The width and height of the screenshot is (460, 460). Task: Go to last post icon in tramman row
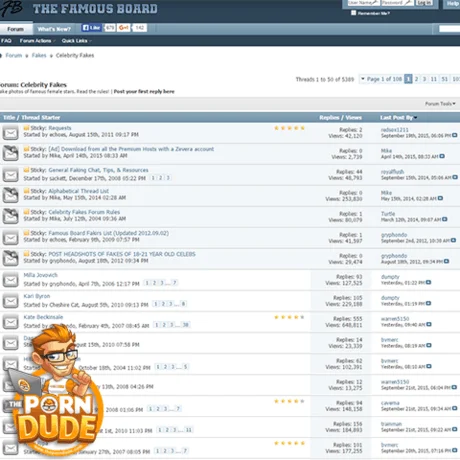(x=455, y=429)
